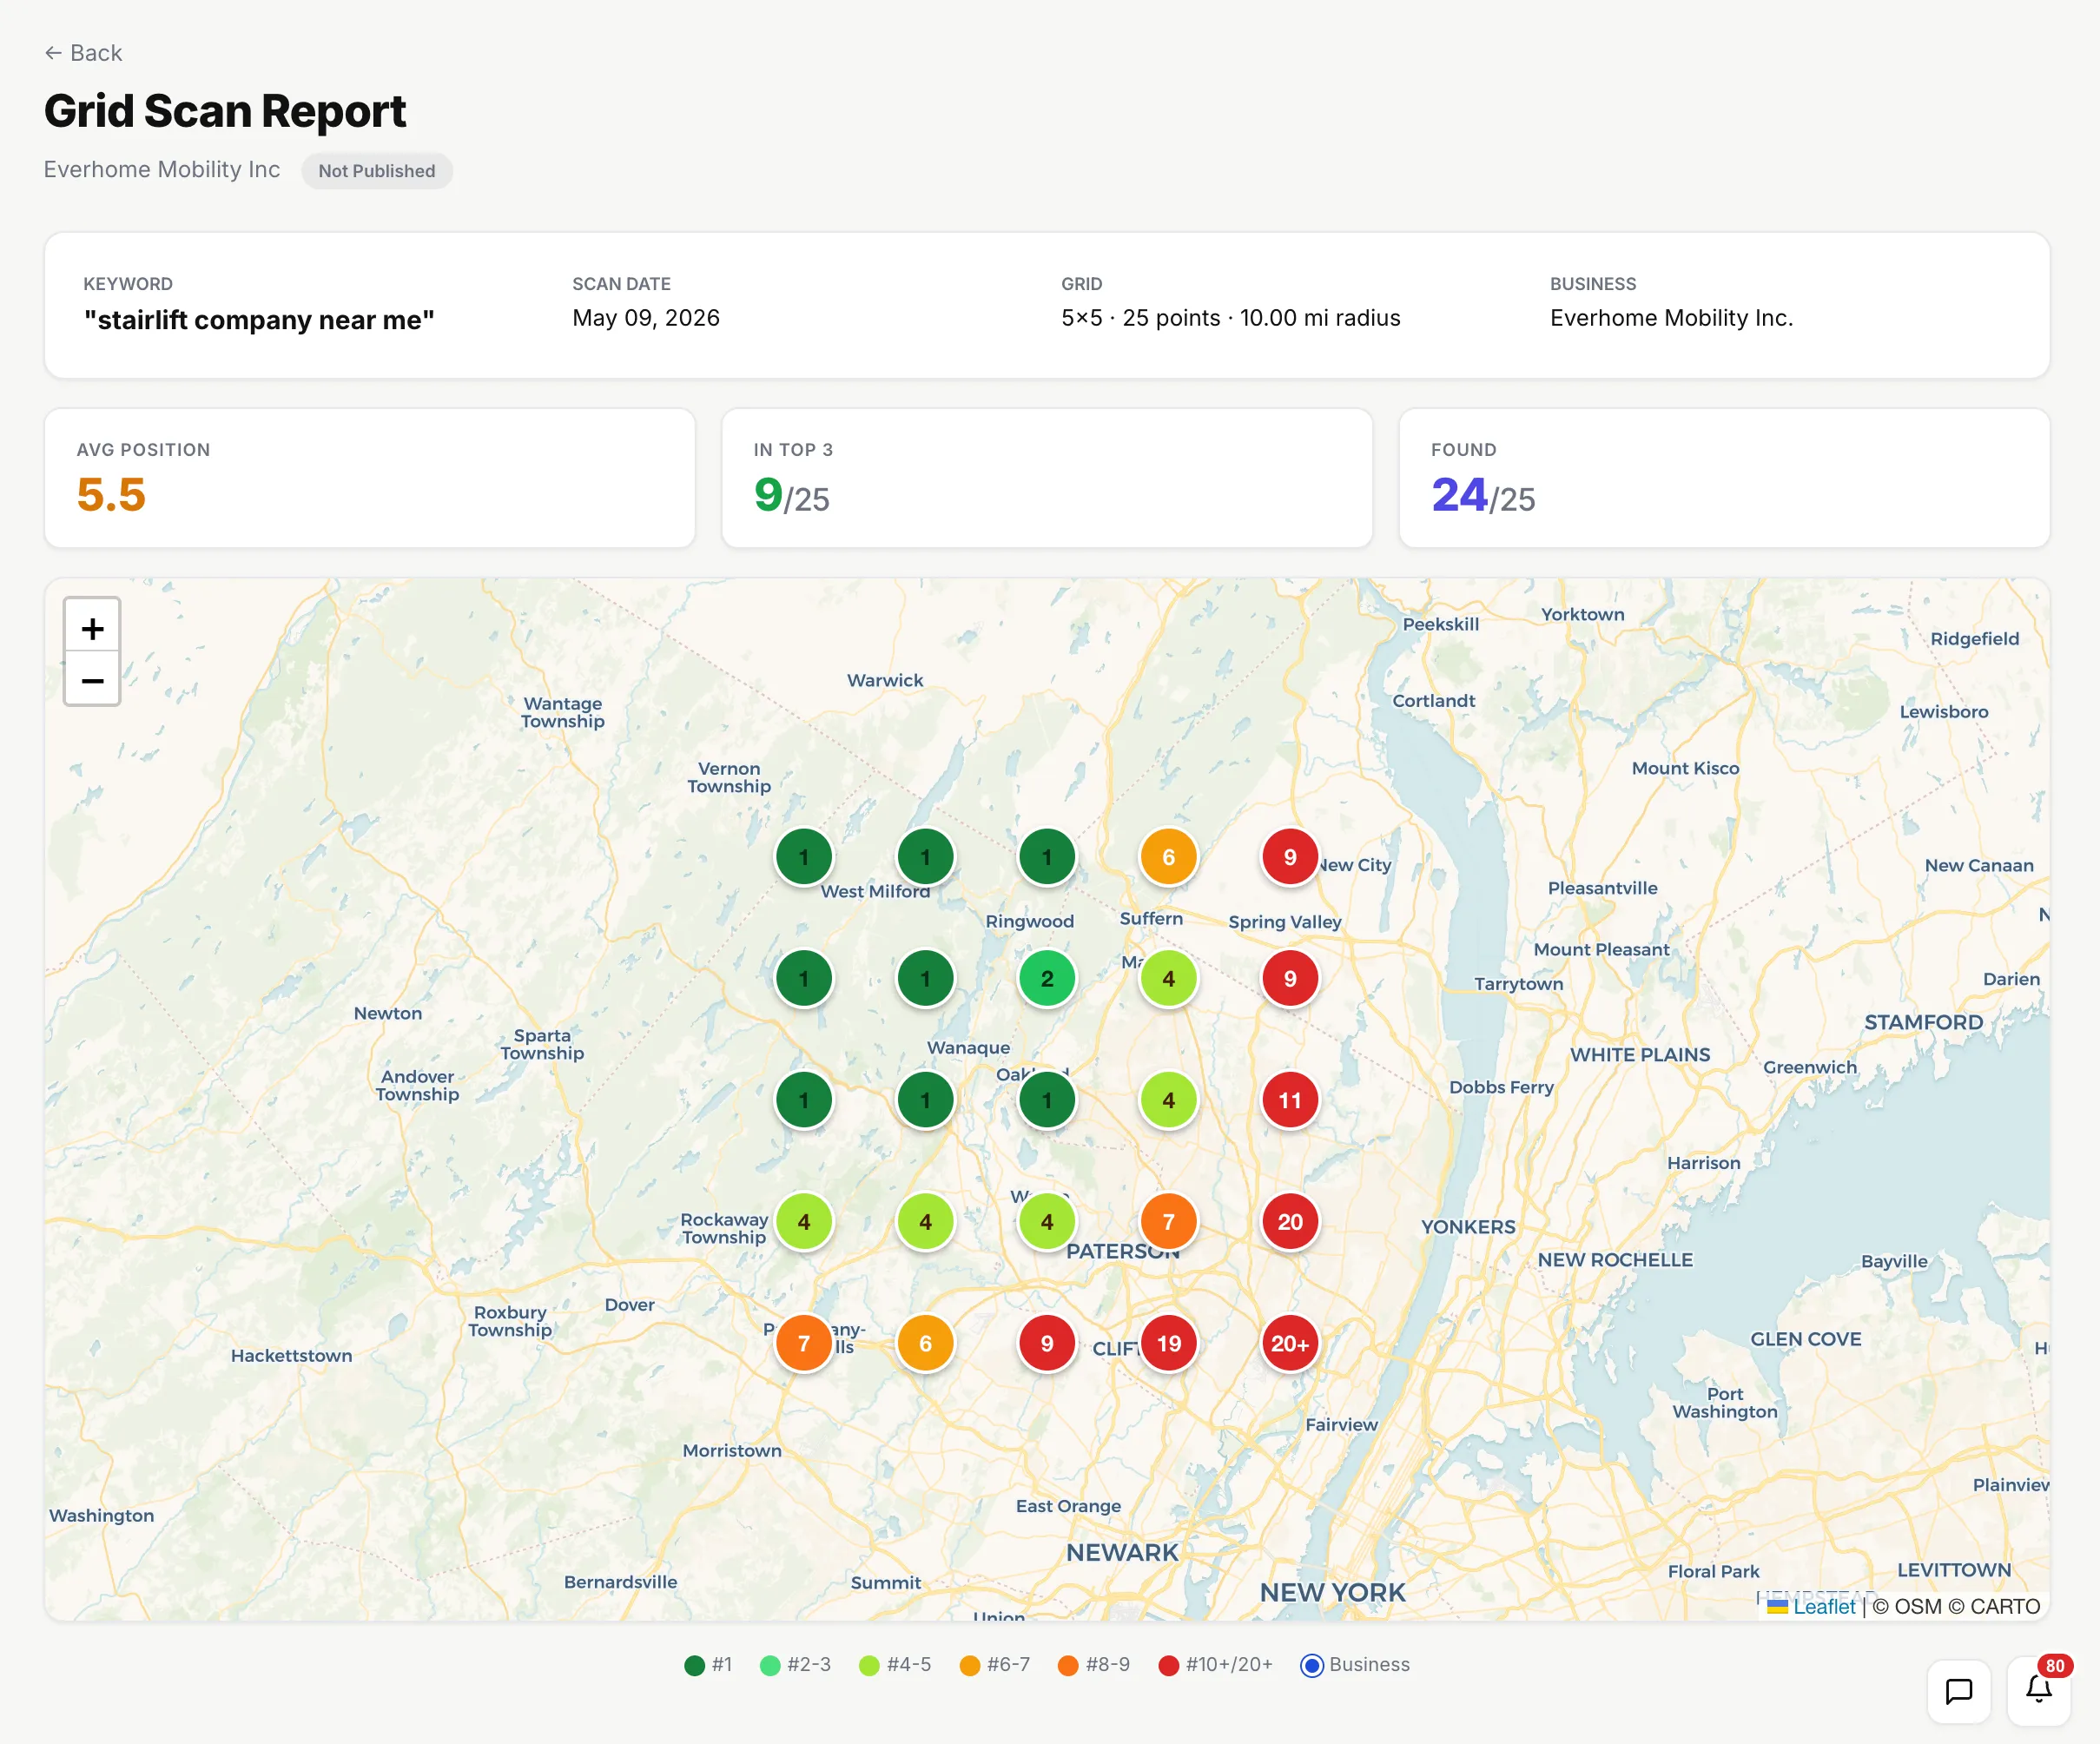Click the #2-3 green legend swatch

click(x=770, y=1665)
